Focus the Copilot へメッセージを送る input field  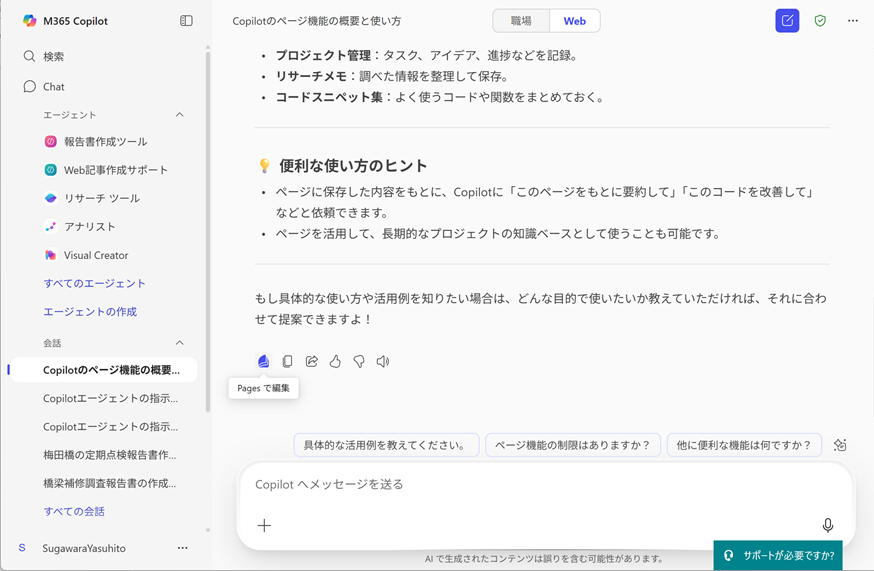click(546, 484)
